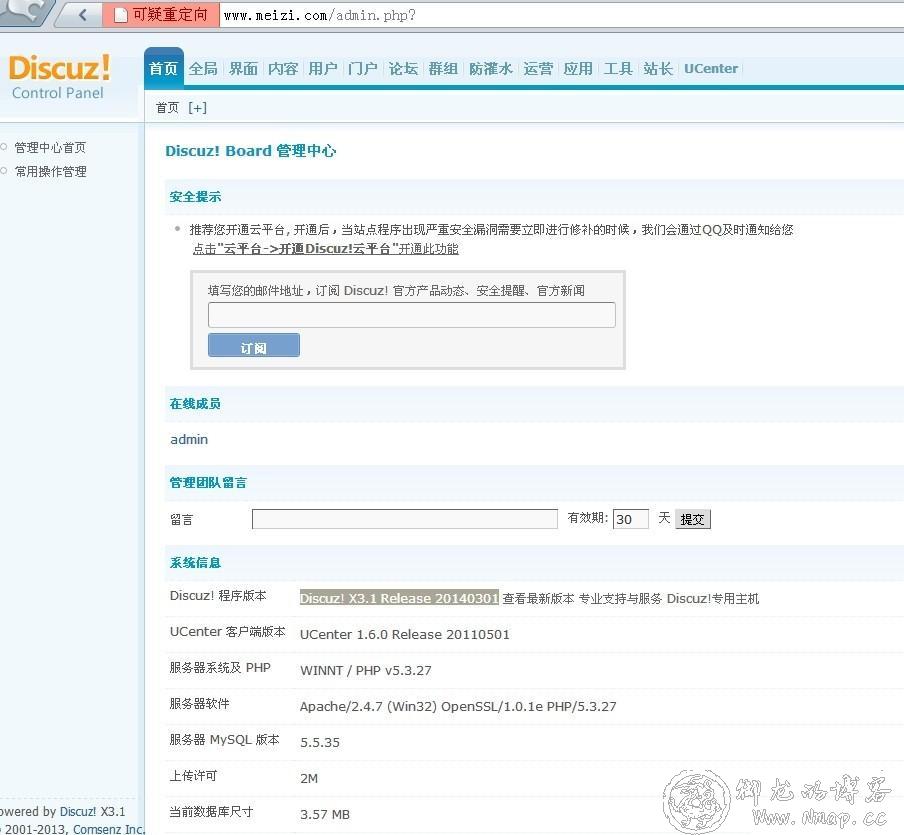The image size is (904, 835).
Task: Click the Discuz!专用主机 link
Action: (x=713, y=599)
